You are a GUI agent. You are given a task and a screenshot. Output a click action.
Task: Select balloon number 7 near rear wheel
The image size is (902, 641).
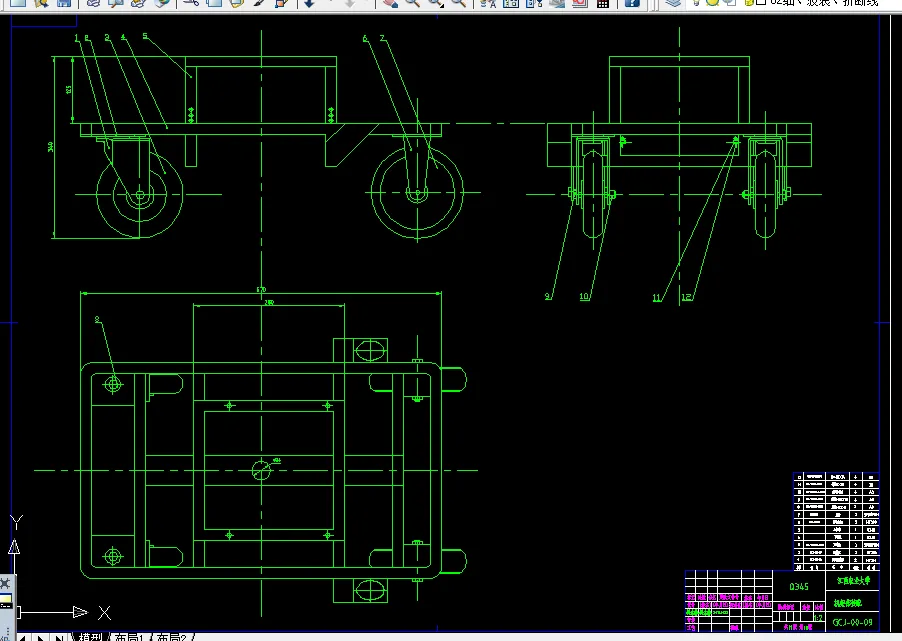pos(382,38)
